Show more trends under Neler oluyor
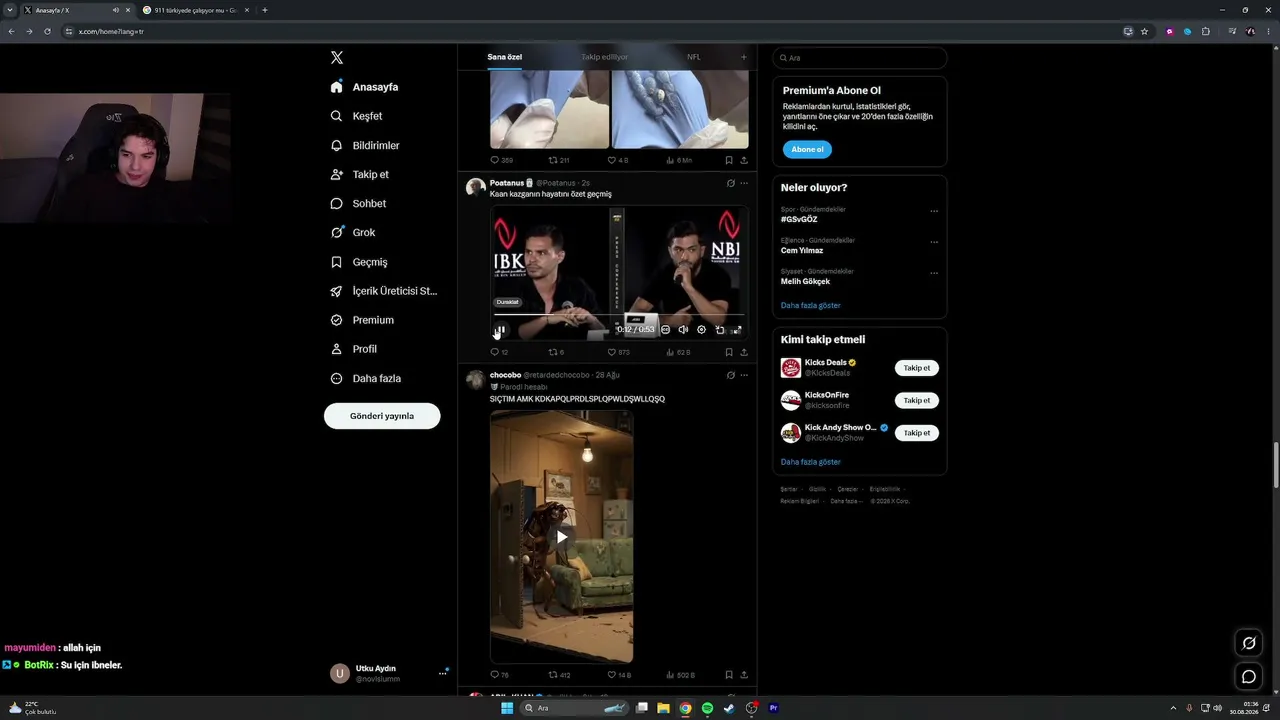The width and height of the screenshot is (1280, 720). (810, 305)
